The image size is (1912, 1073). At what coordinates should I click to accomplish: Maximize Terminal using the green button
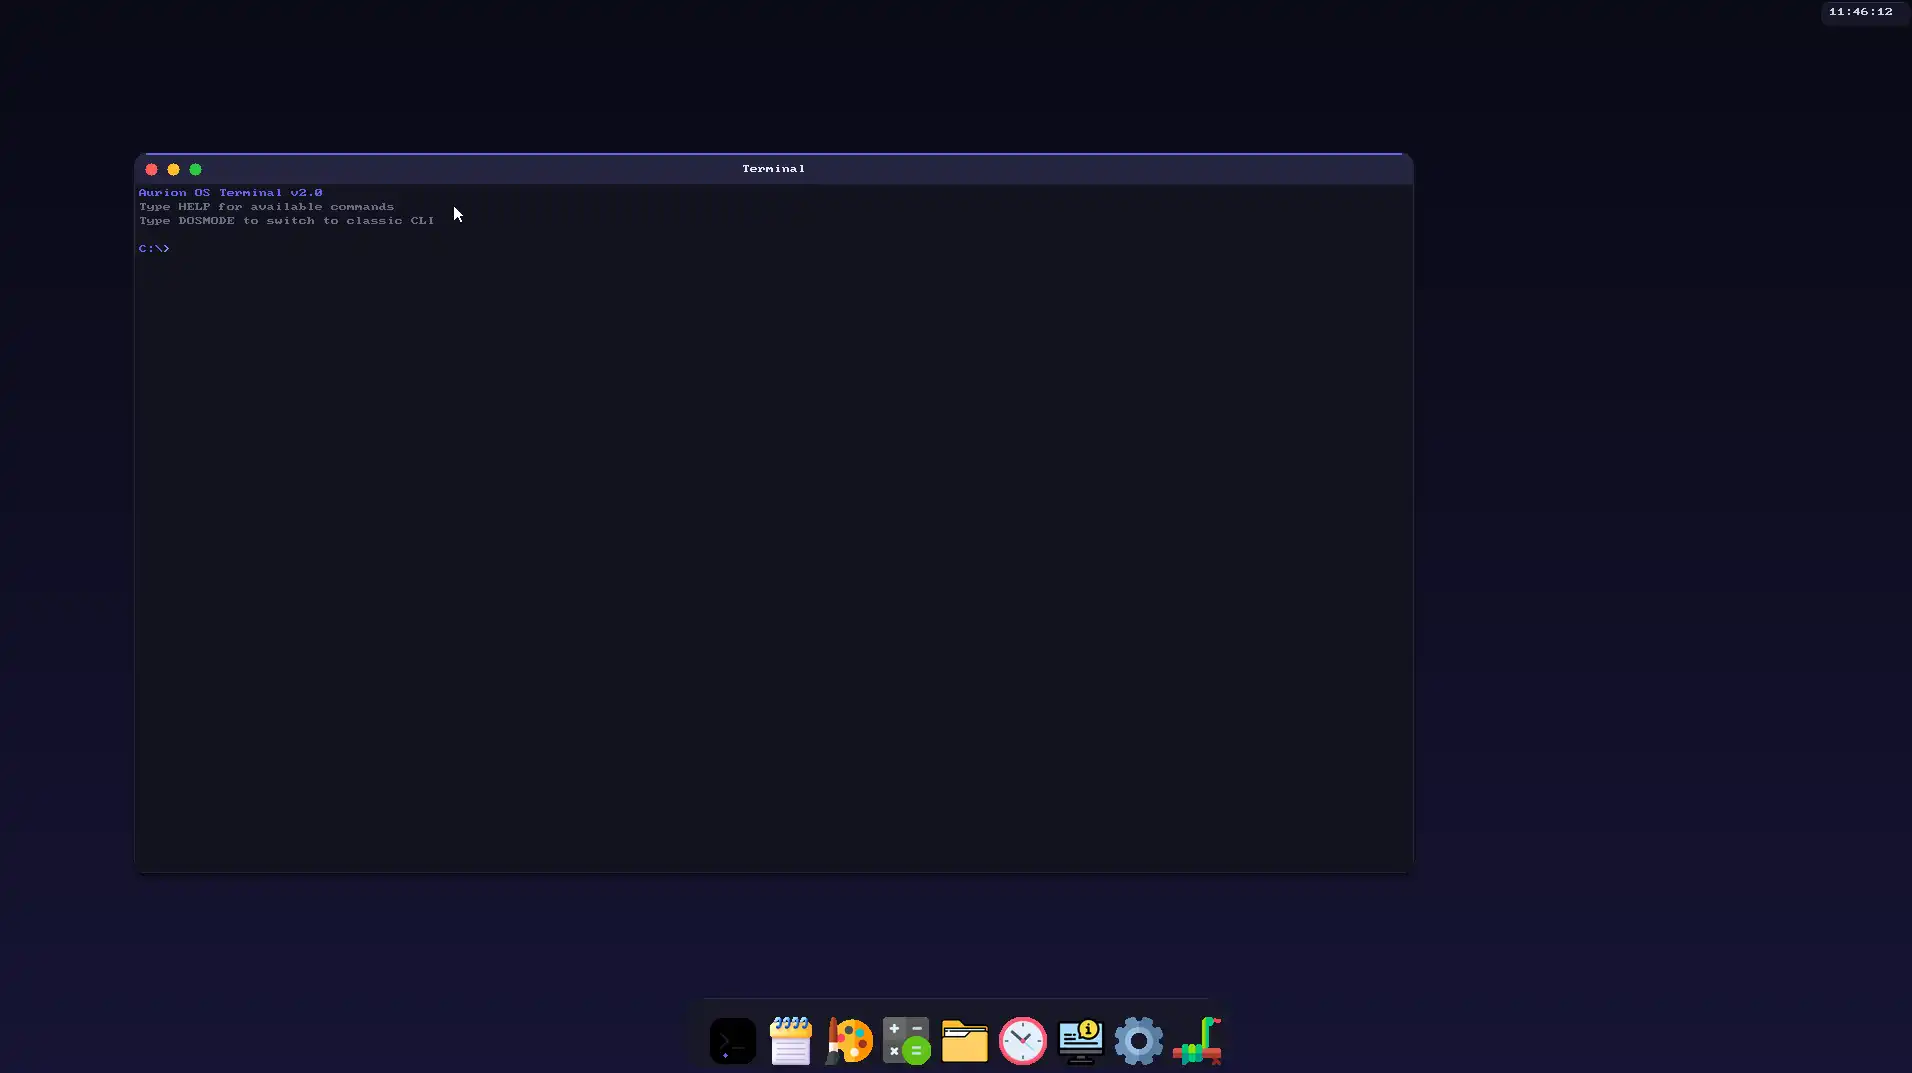pos(196,170)
